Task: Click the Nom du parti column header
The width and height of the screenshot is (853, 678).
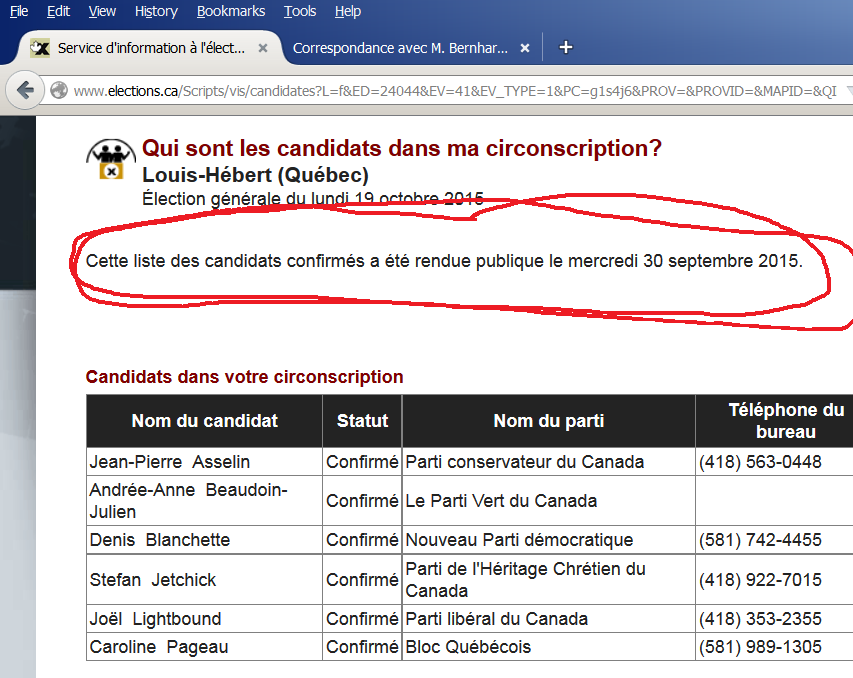Action: pos(548,420)
